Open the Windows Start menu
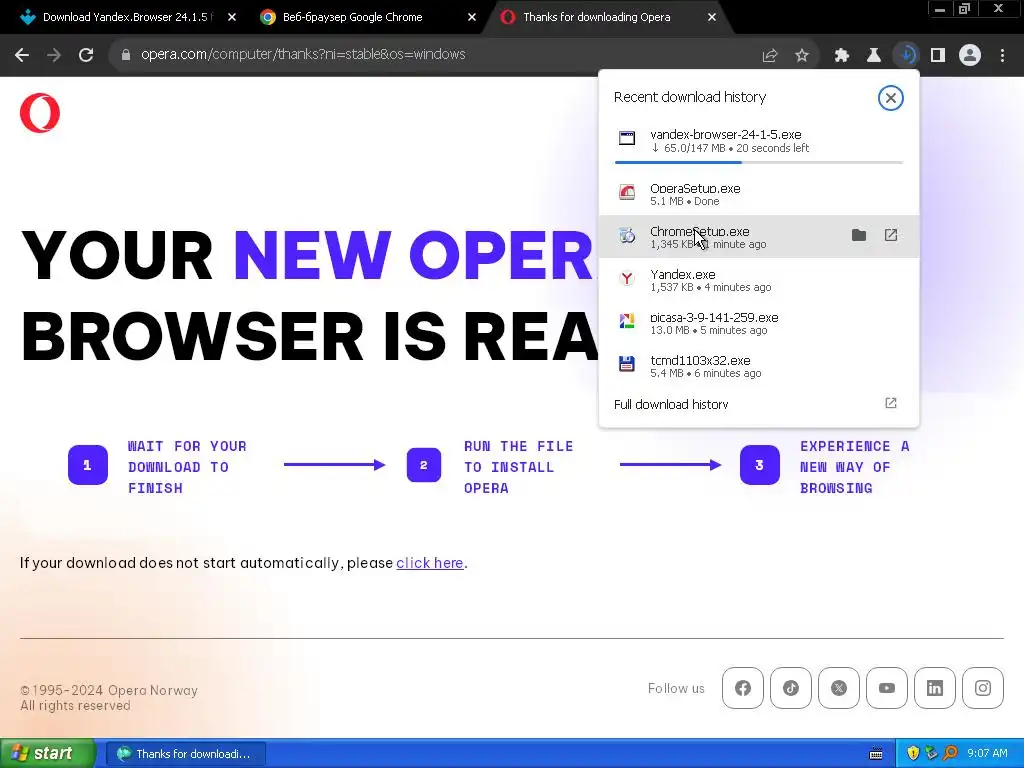 [x=47, y=753]
